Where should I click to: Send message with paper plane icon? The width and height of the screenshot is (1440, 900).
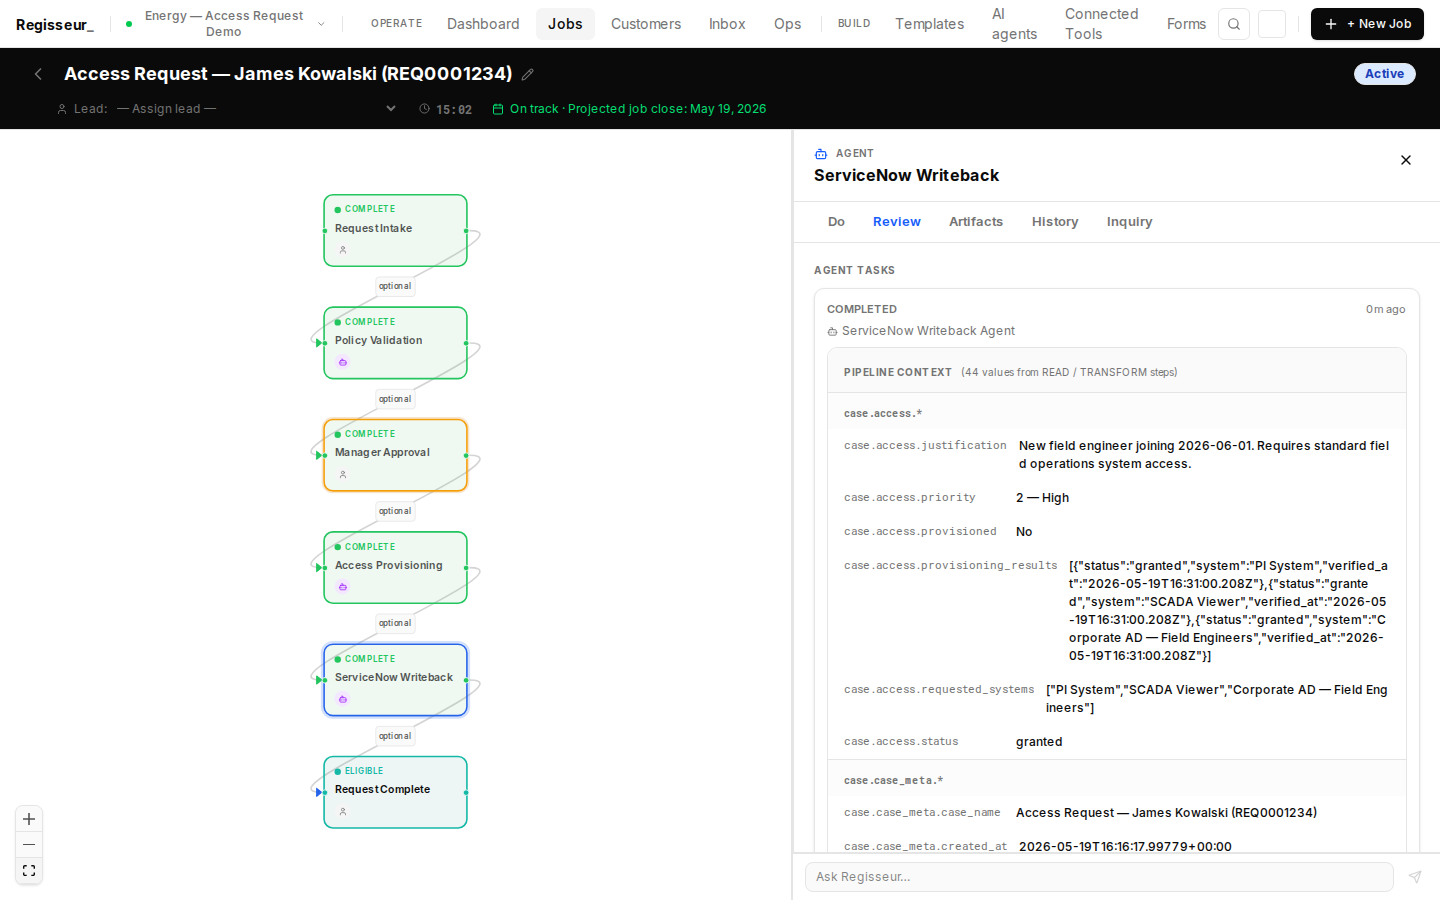(x=1415, y=877)
